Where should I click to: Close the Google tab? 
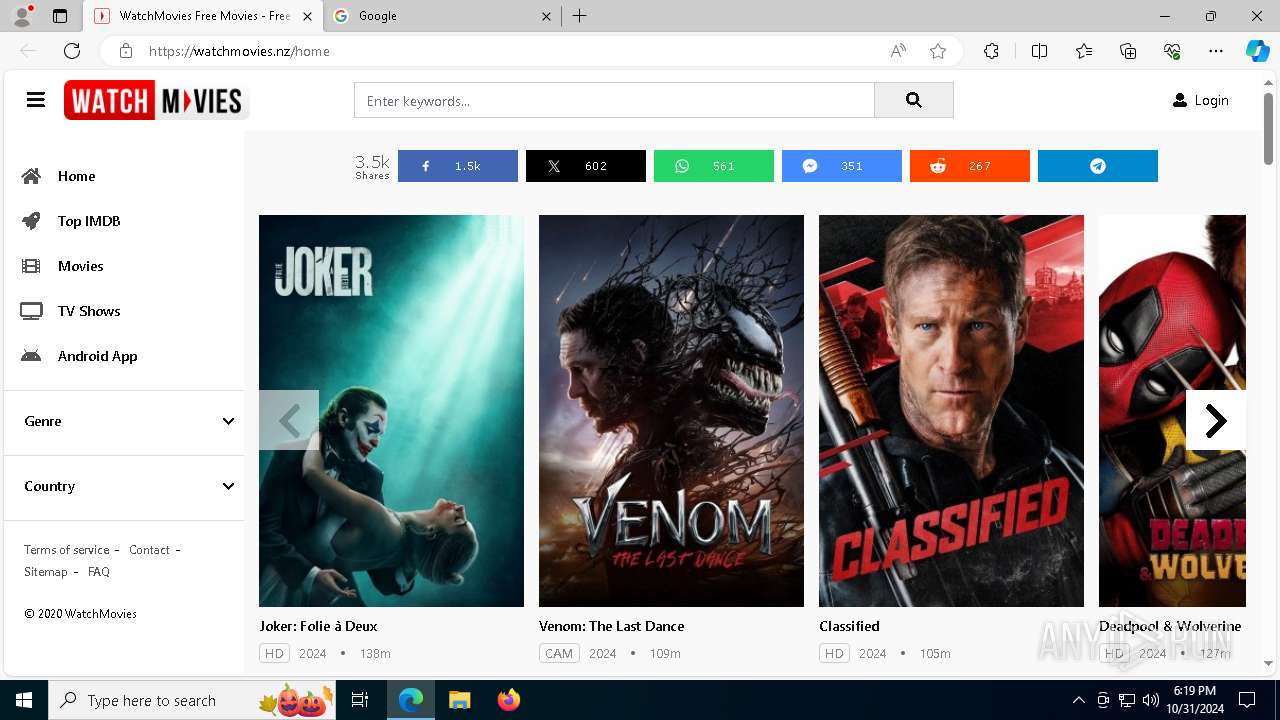[x=546, y=16]
